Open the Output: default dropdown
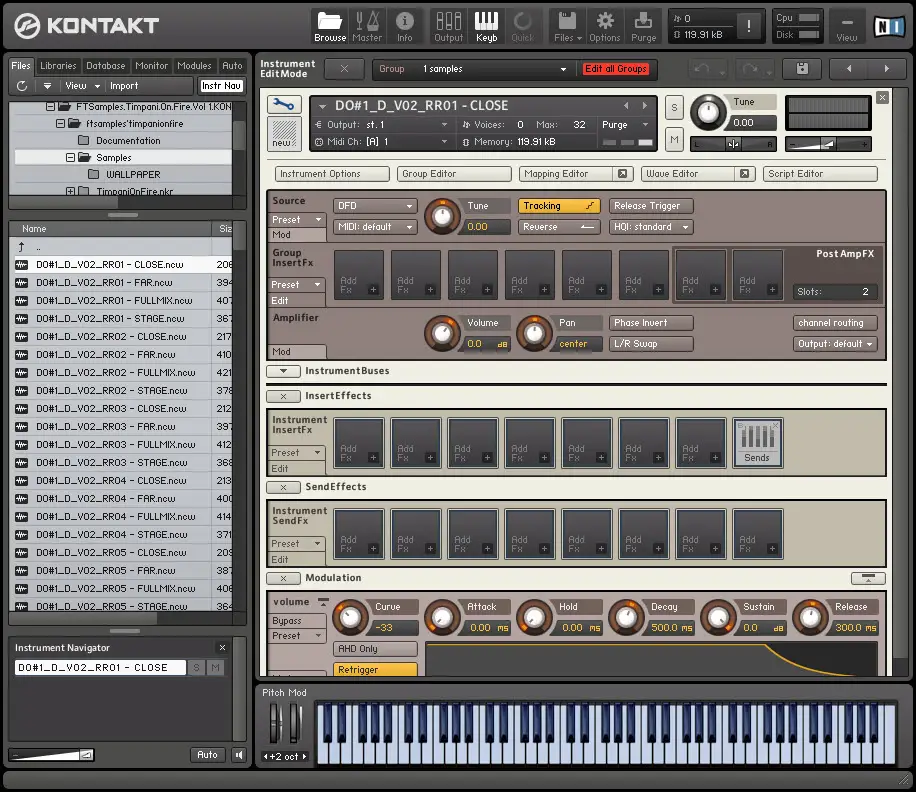Viewport: 916px width, 792px height. 835,343
